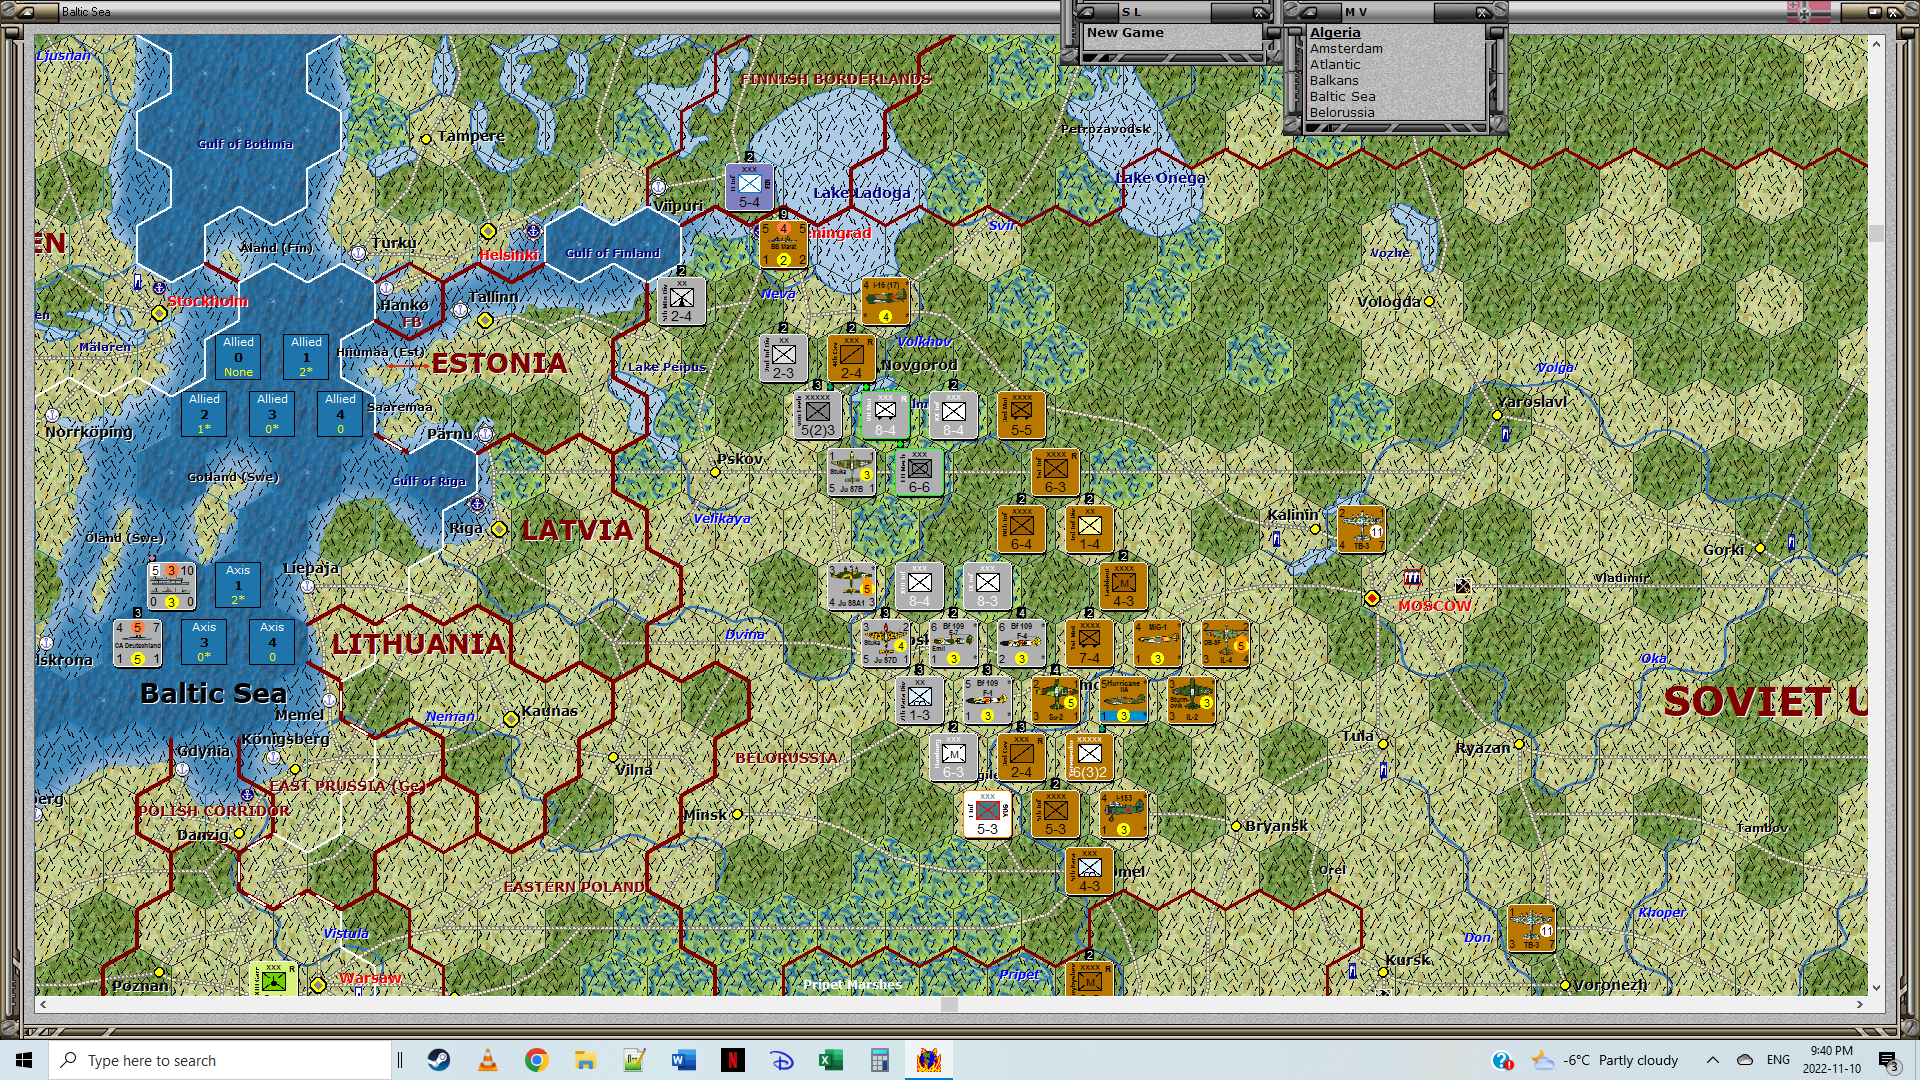Select the 4-3 counter near Gomel
Viewport: 1920px width, 1080px height.
1089,871
